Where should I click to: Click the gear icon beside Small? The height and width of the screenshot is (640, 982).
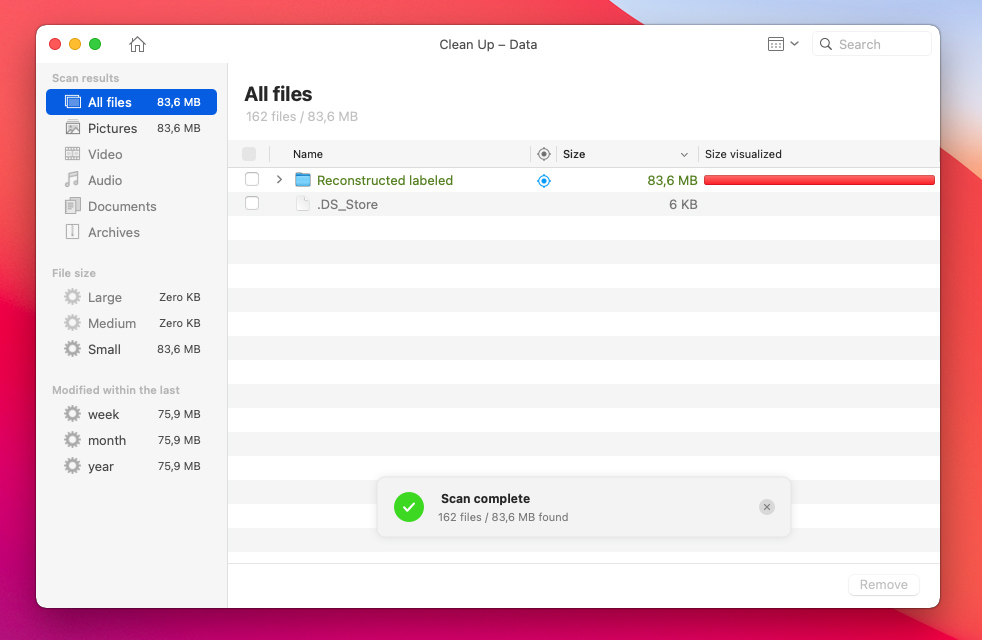pos(73,349)
